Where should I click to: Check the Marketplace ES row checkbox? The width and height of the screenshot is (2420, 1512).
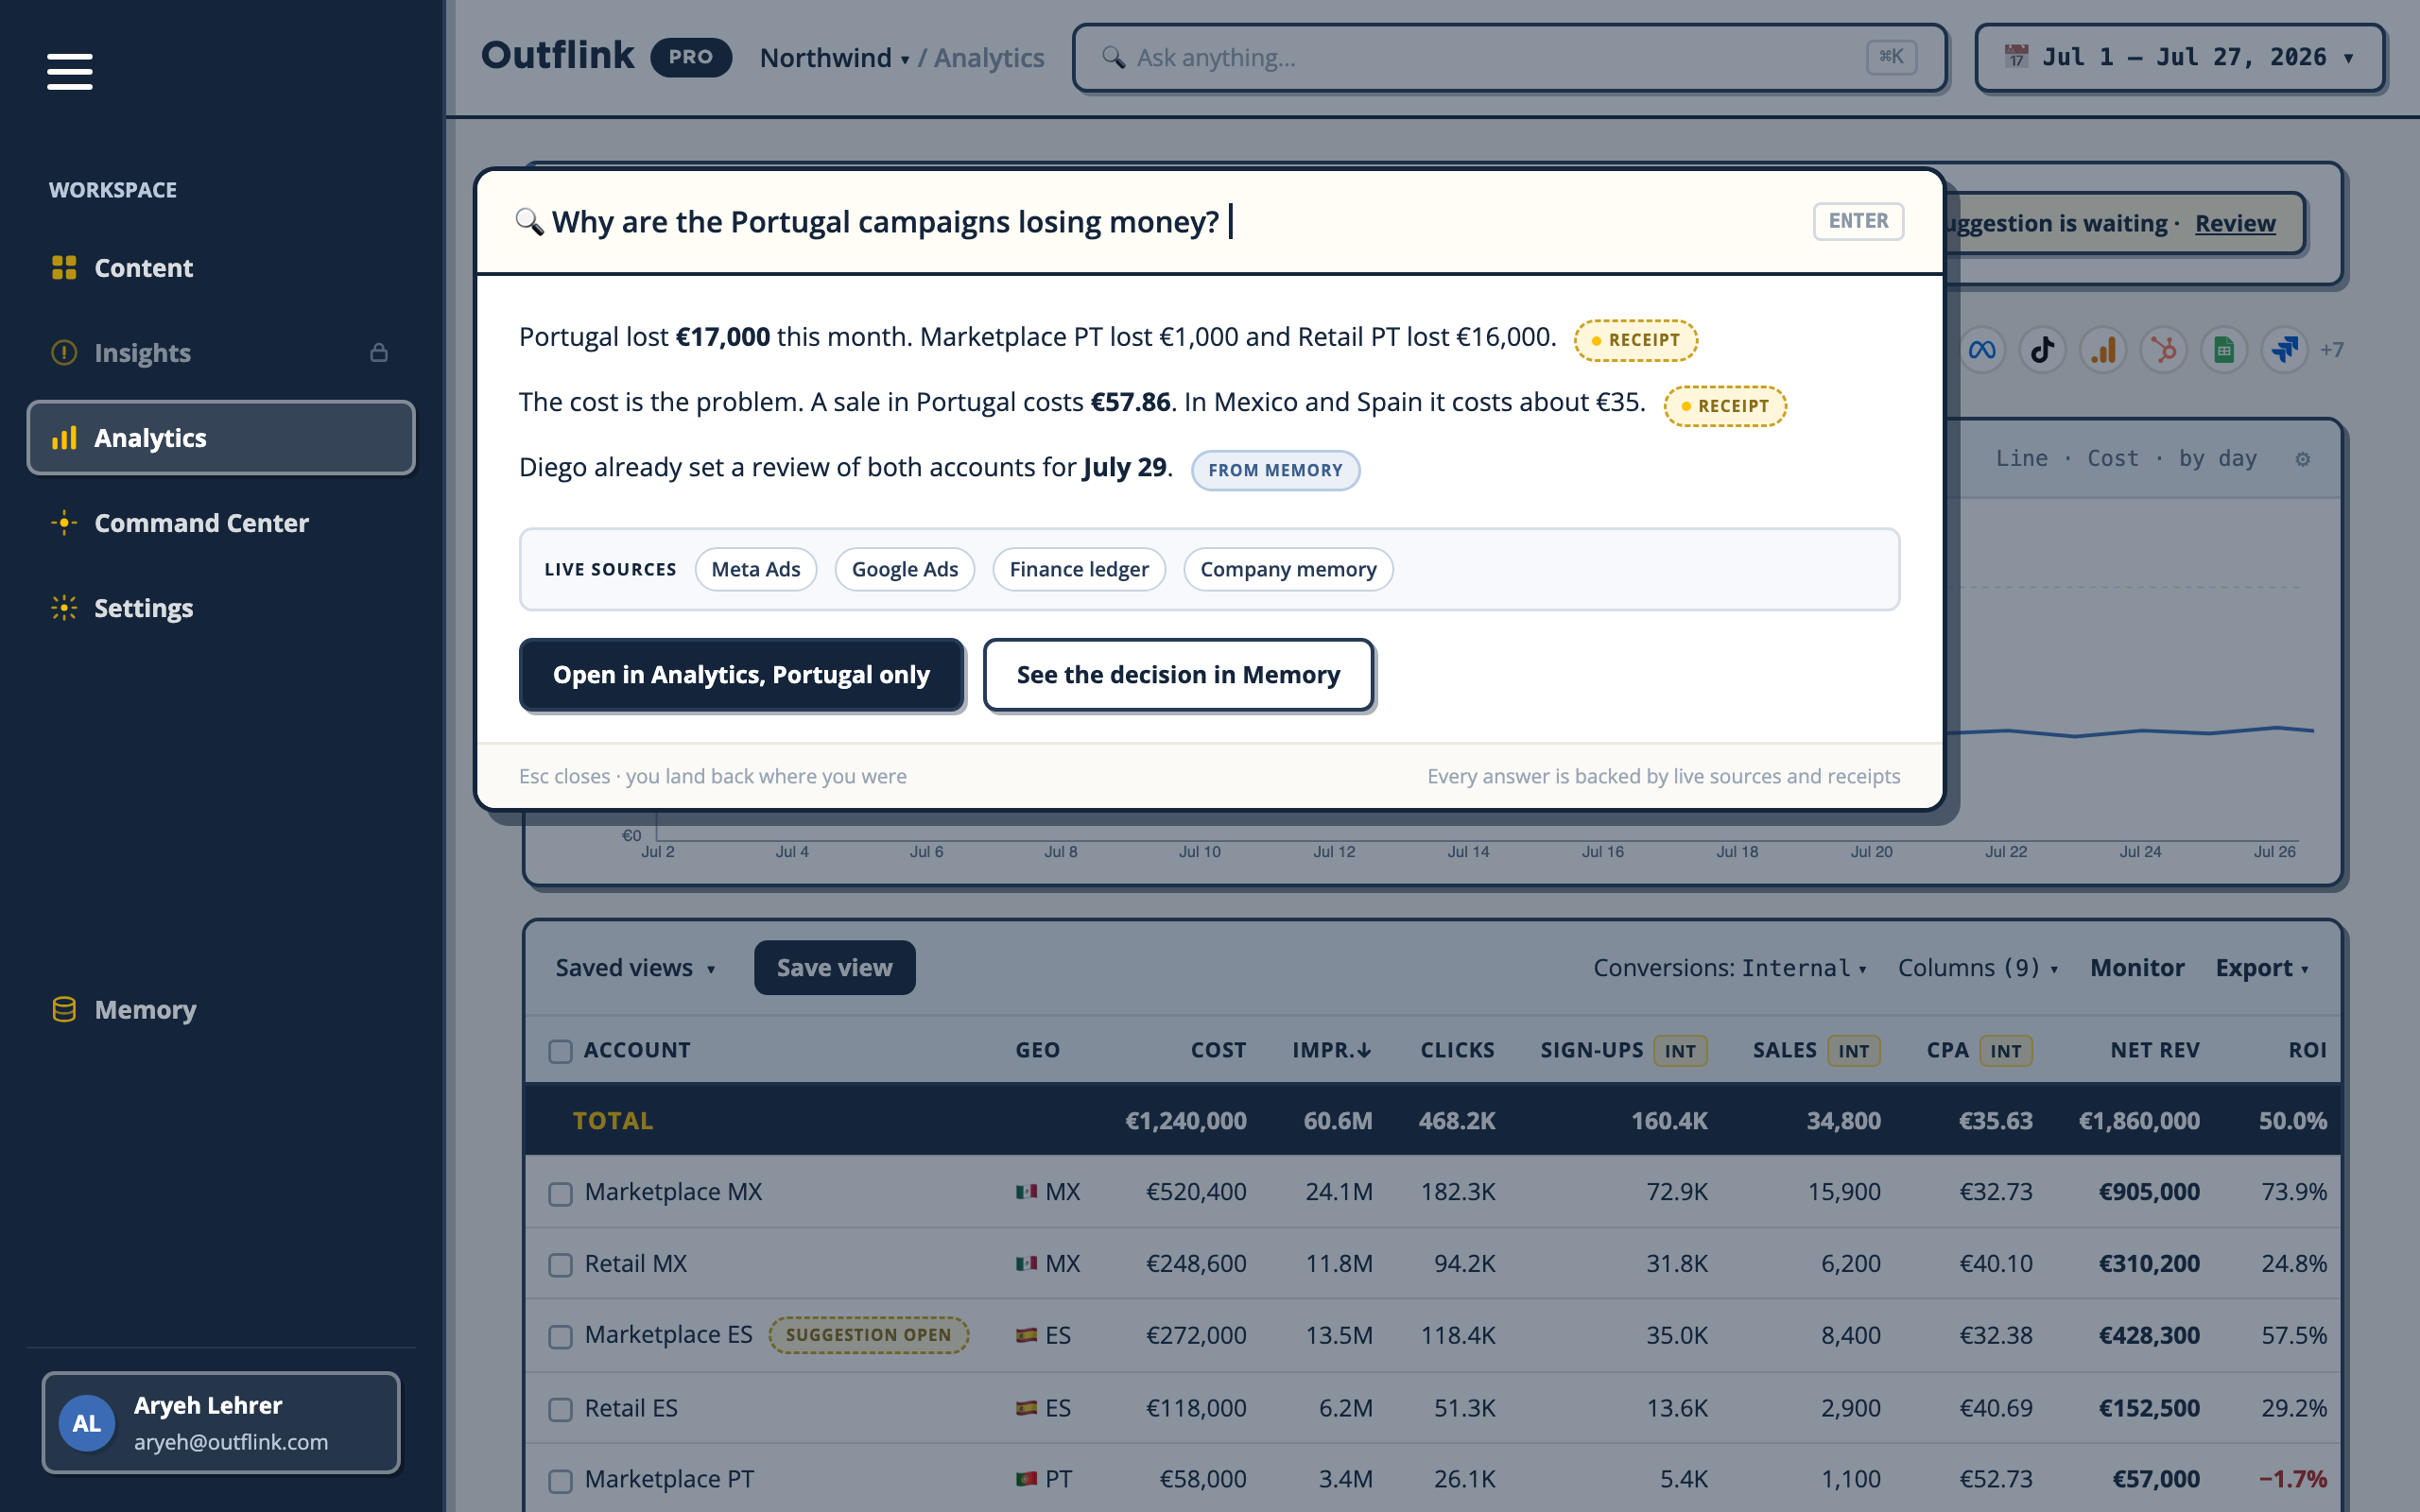(x=560, y=1337)
